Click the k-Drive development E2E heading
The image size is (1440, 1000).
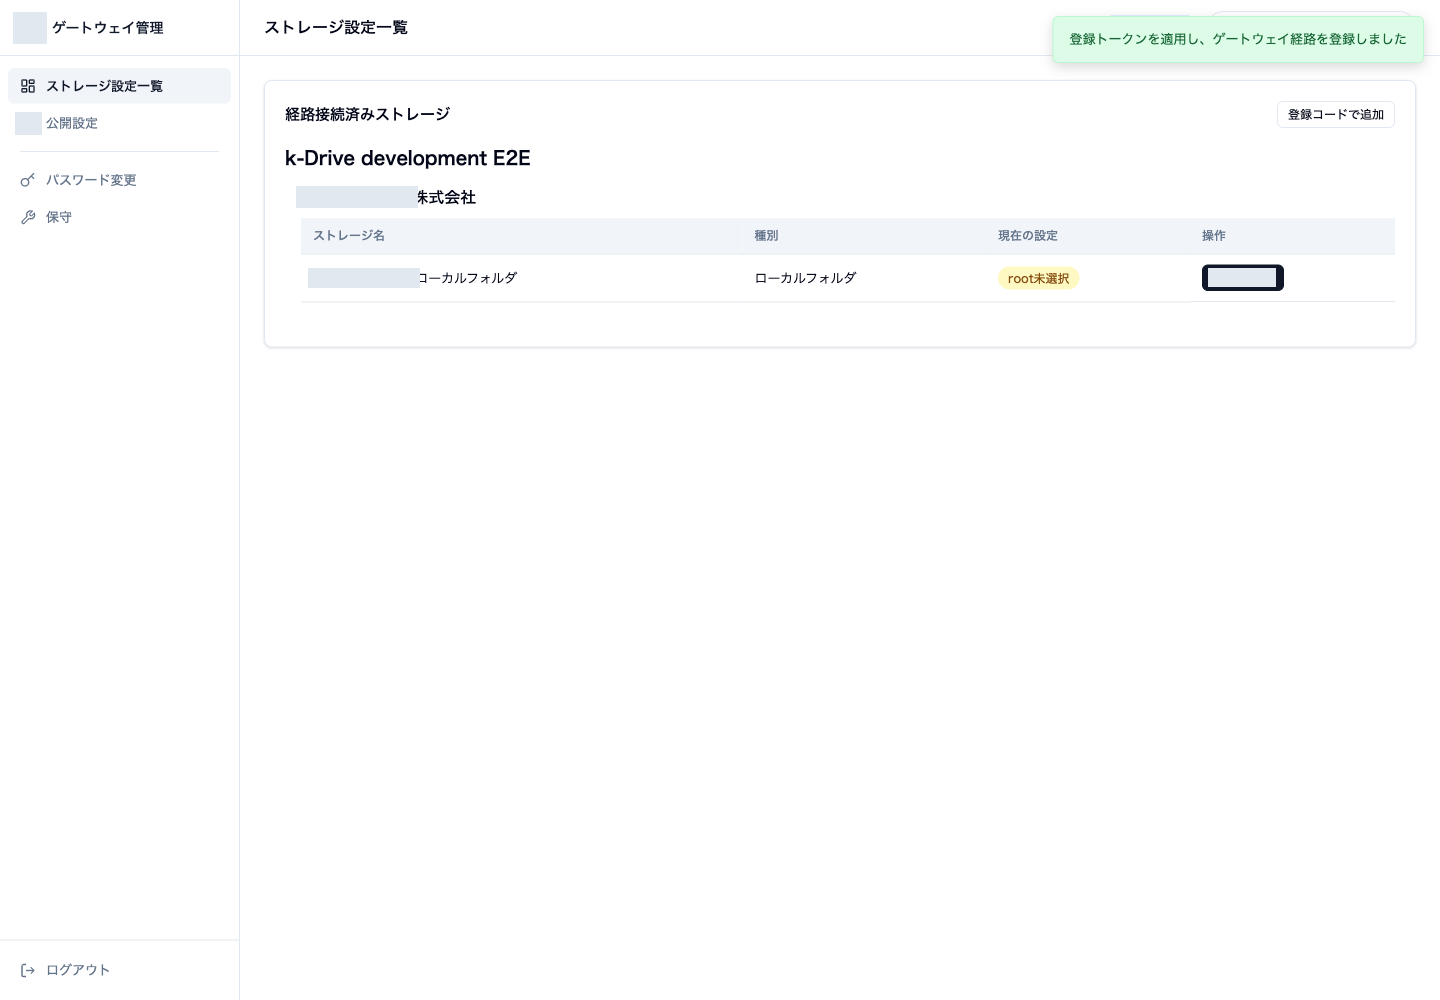point(408,158)
